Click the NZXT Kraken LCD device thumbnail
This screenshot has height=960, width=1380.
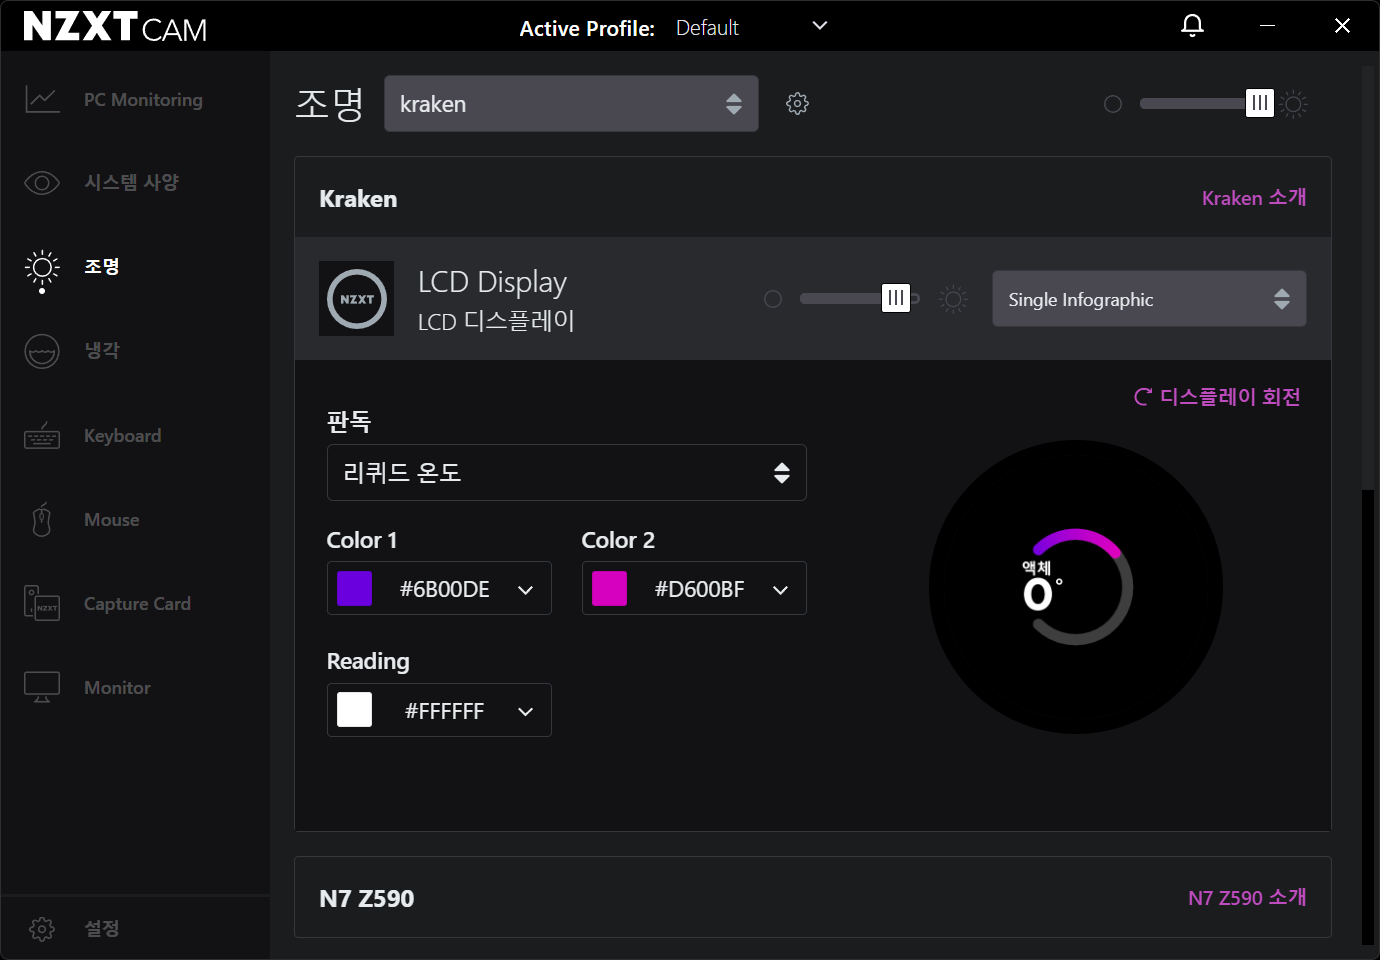(x=356, y=298)
